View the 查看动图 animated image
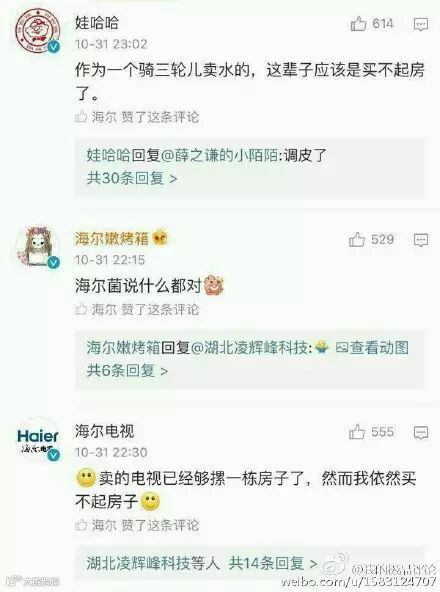 tap(372, 348)
